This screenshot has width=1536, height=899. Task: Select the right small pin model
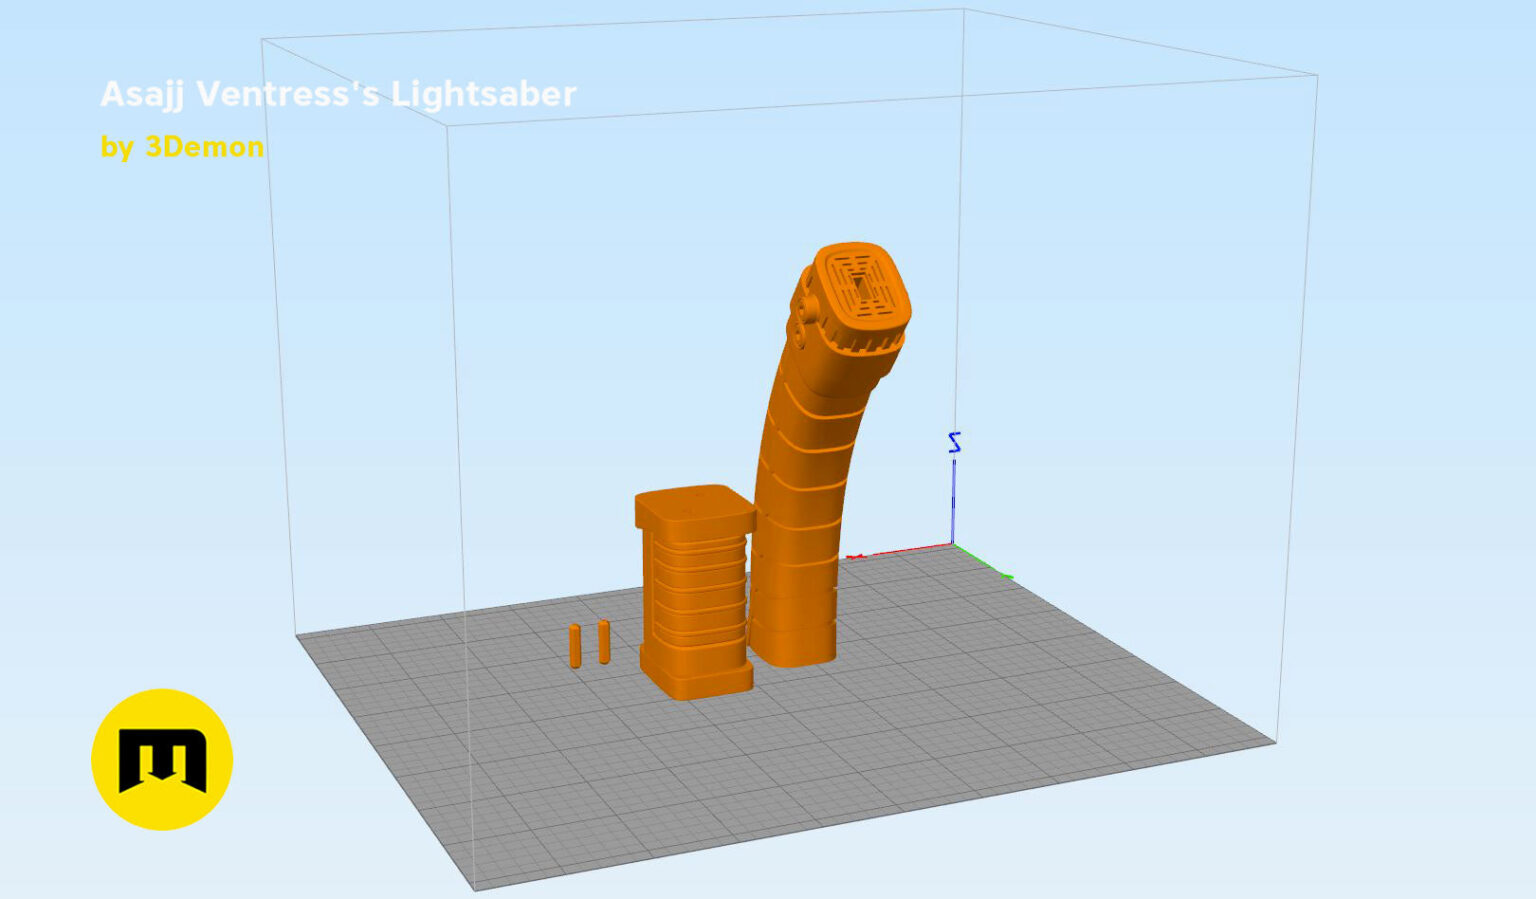point(604,642)
